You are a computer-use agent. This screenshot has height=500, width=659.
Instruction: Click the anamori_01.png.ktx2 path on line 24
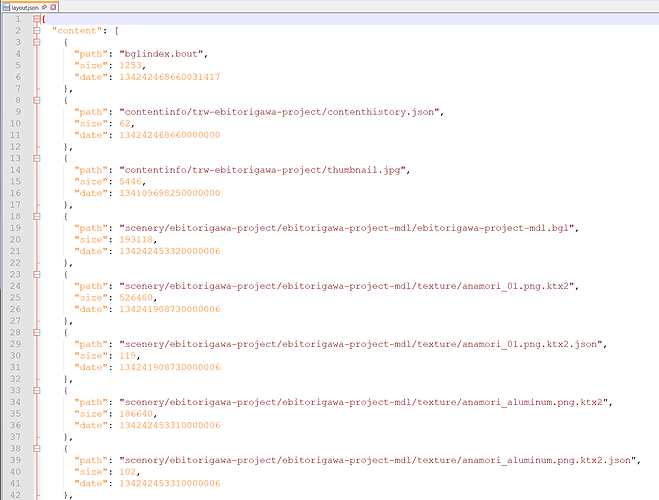coord(347,286)
